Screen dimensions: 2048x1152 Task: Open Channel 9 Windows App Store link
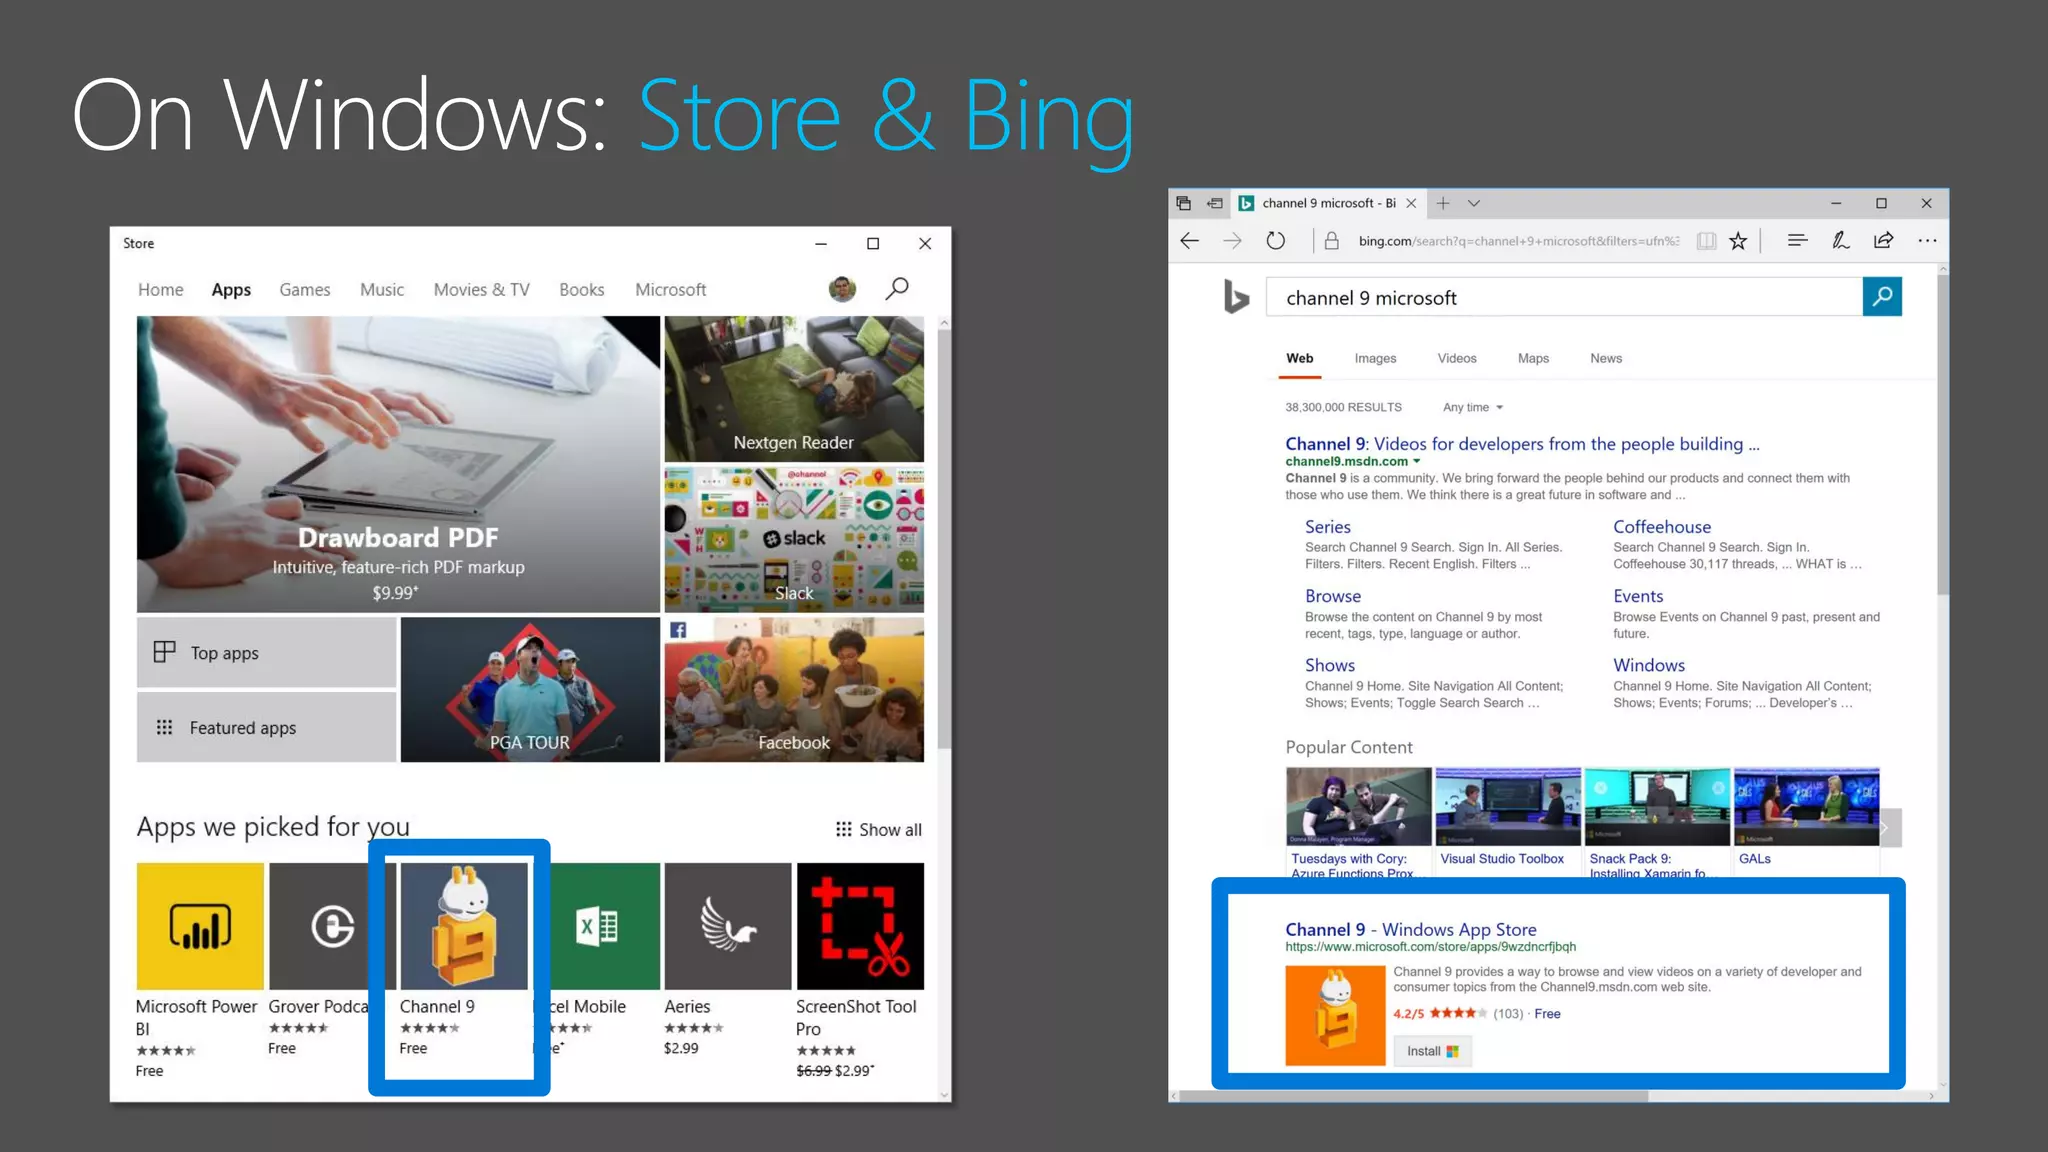[1411, 929]
